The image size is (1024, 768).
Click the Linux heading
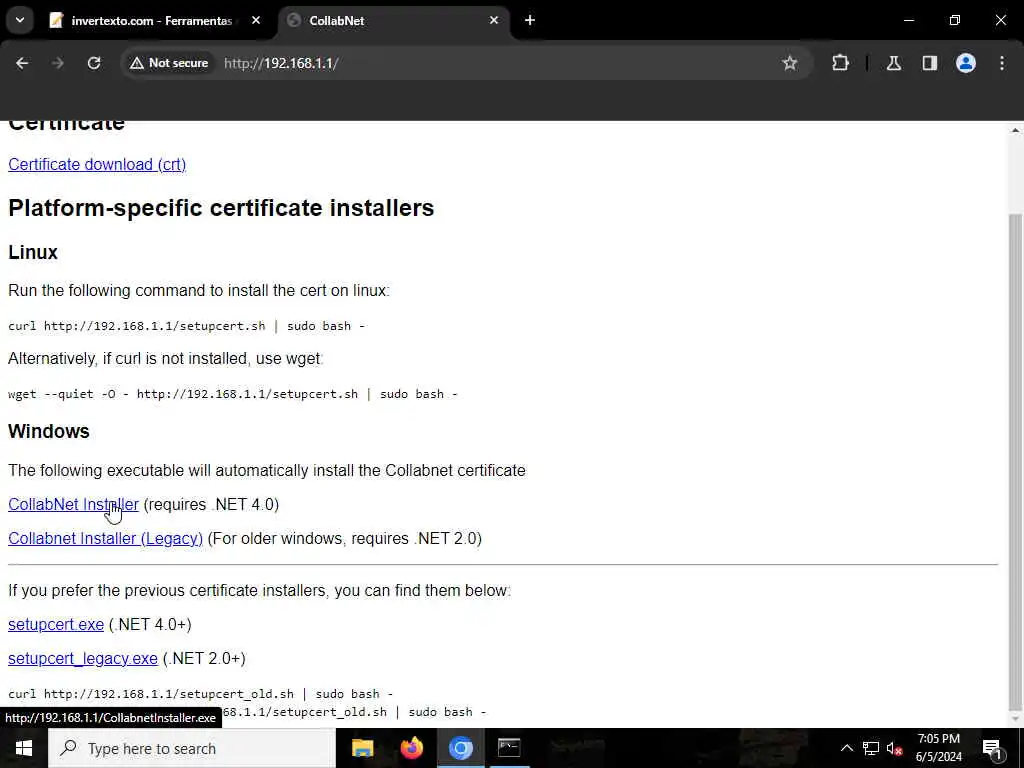(33, 252)
